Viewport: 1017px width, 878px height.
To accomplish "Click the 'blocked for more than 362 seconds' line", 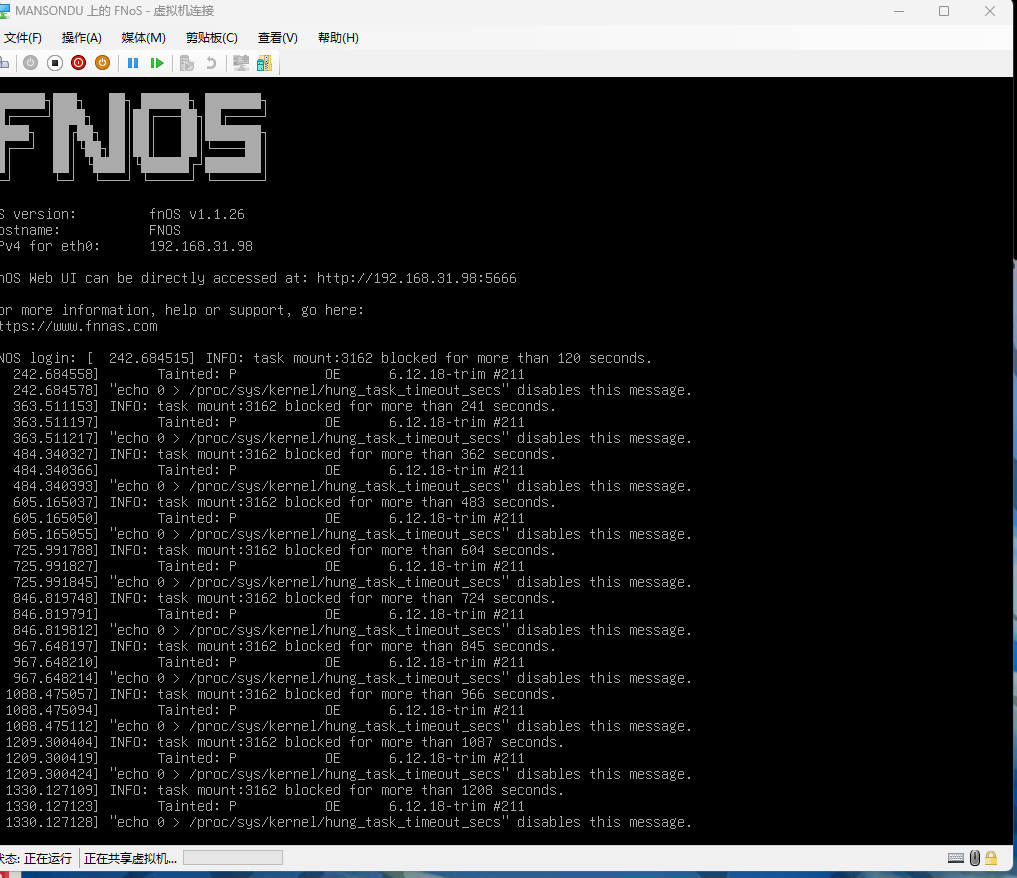I will pyautogui.click(x=285, y=454).
